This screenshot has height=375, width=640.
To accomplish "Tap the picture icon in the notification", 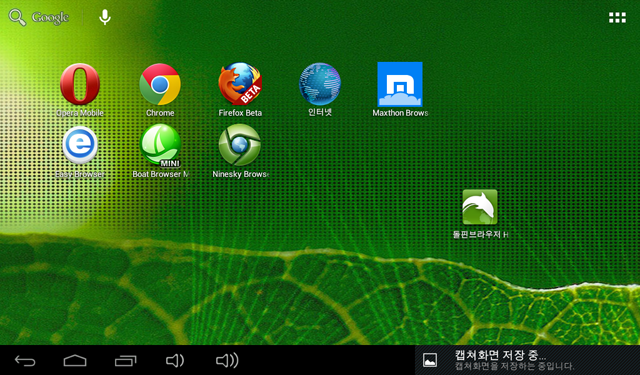I will 430,360.
